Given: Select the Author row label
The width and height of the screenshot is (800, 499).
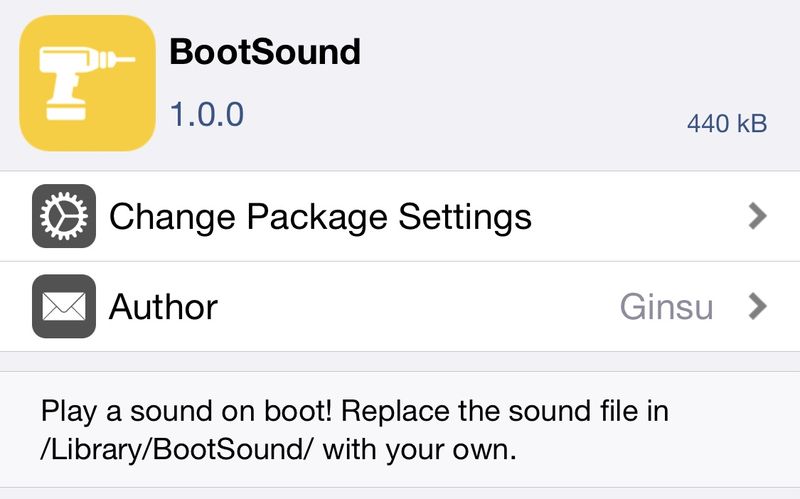Looking at the screenshot, I should (x=163, y=307).
